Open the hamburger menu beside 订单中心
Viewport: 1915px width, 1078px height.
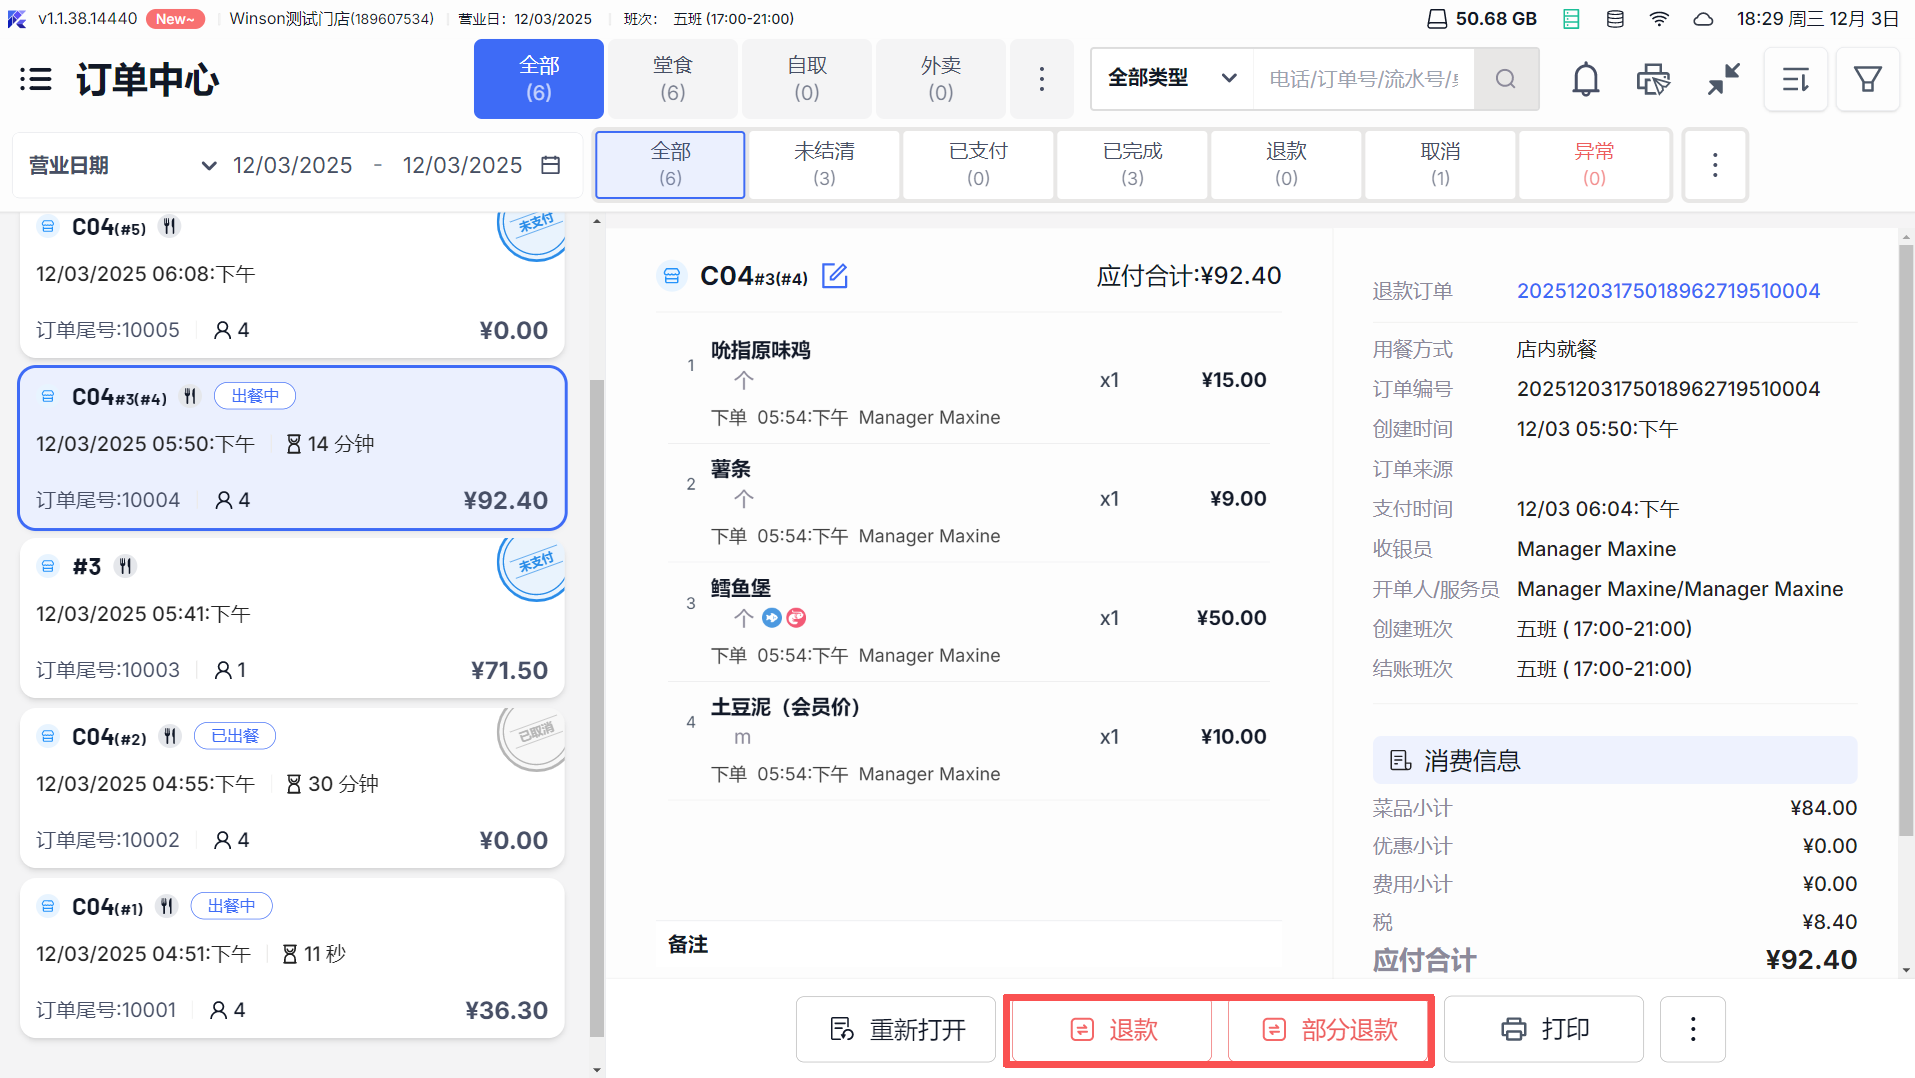[36, 79]
